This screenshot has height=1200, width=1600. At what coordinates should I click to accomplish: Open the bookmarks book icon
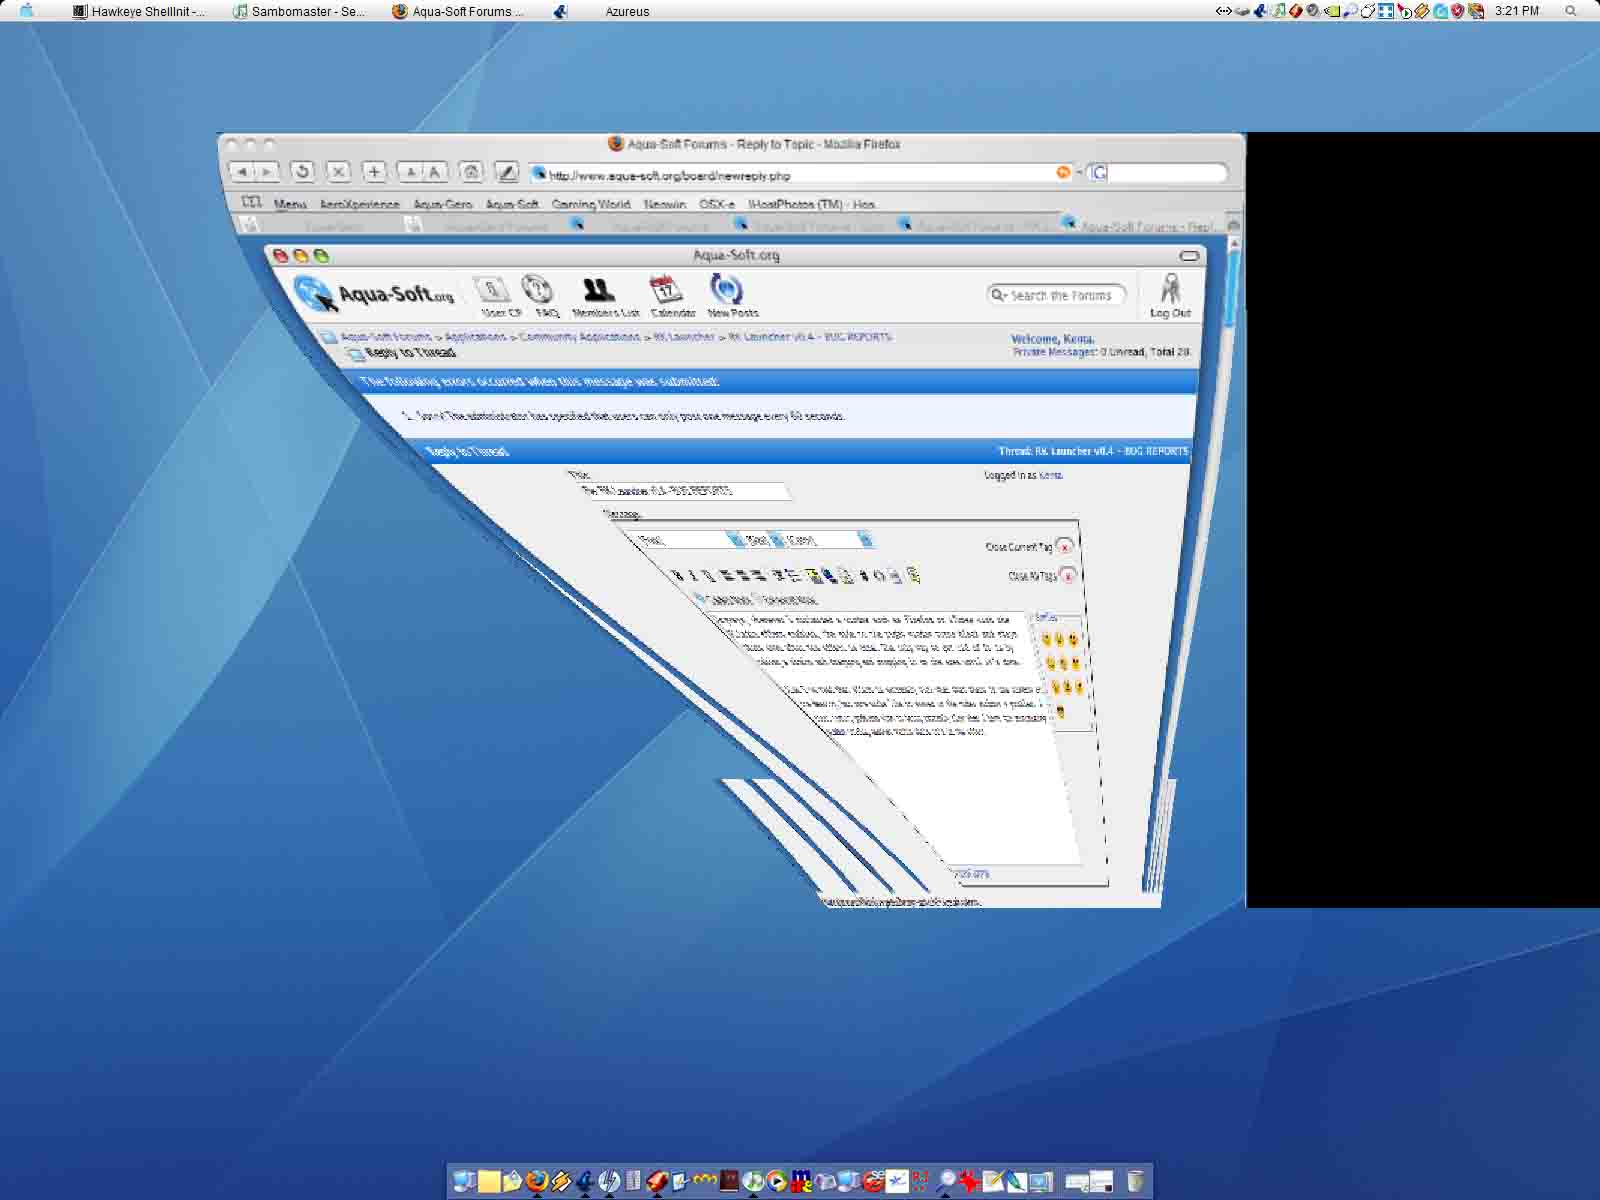point(251,202)
